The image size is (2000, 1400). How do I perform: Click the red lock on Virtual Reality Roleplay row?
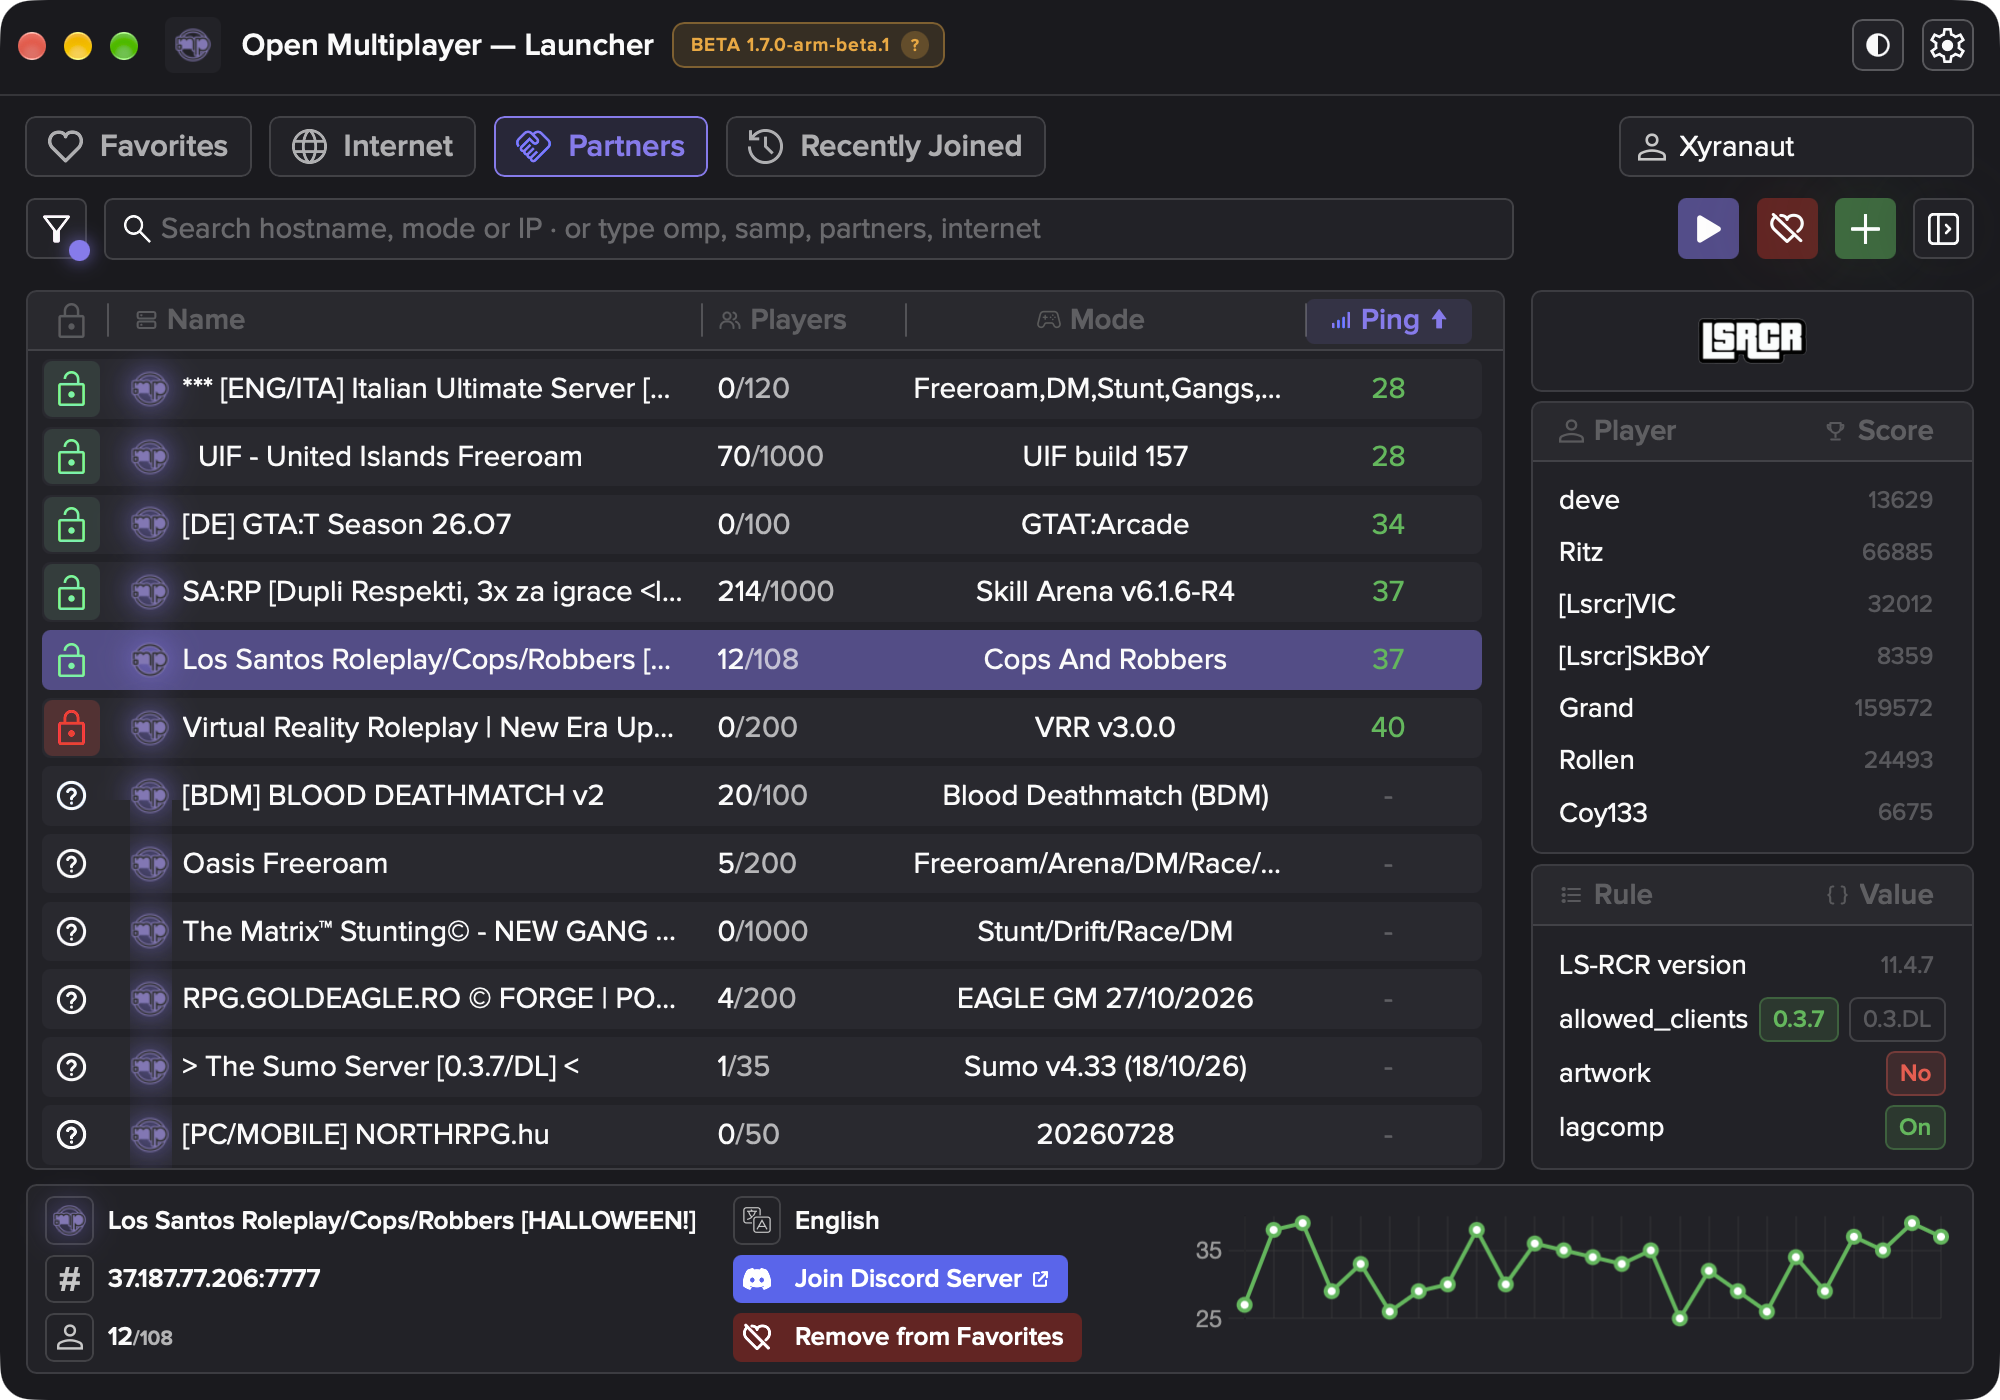[71, 727]
